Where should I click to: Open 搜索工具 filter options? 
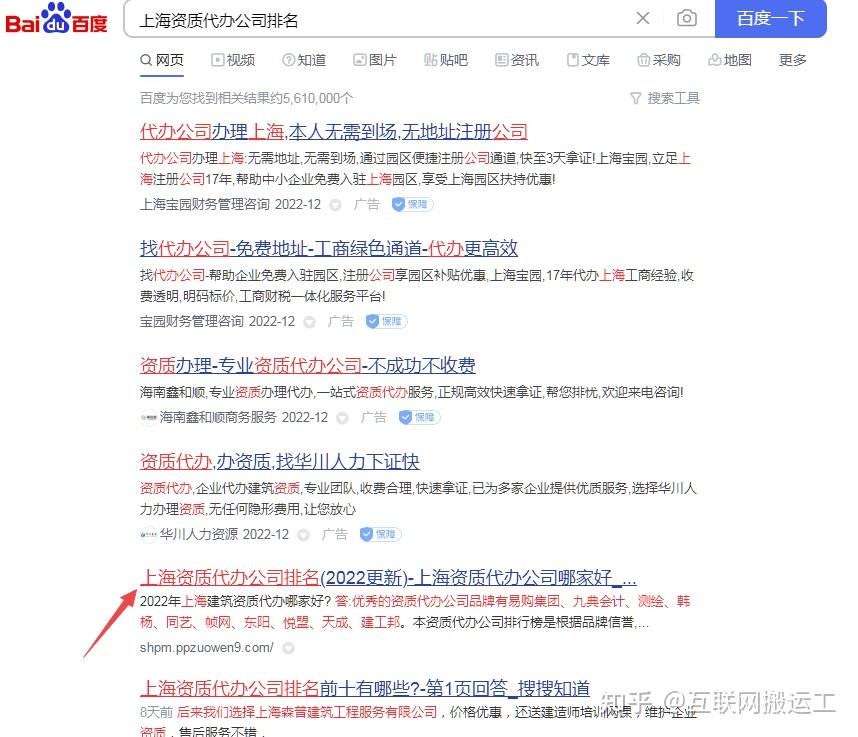[x=665, y=98]
